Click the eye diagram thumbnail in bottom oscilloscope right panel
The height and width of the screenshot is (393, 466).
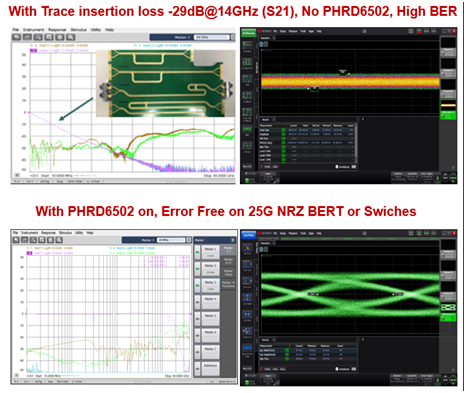[x=448, y=307]
